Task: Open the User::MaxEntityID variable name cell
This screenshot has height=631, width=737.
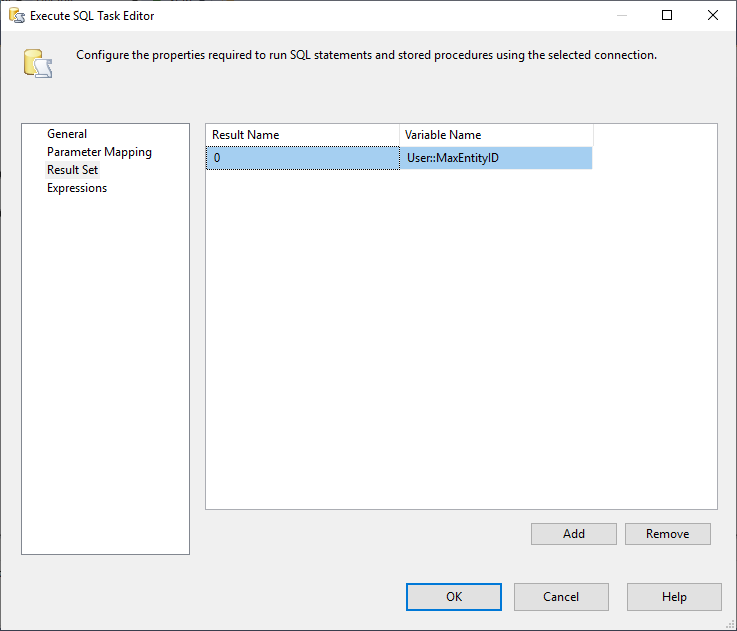Action: click(x=496, y=158)
